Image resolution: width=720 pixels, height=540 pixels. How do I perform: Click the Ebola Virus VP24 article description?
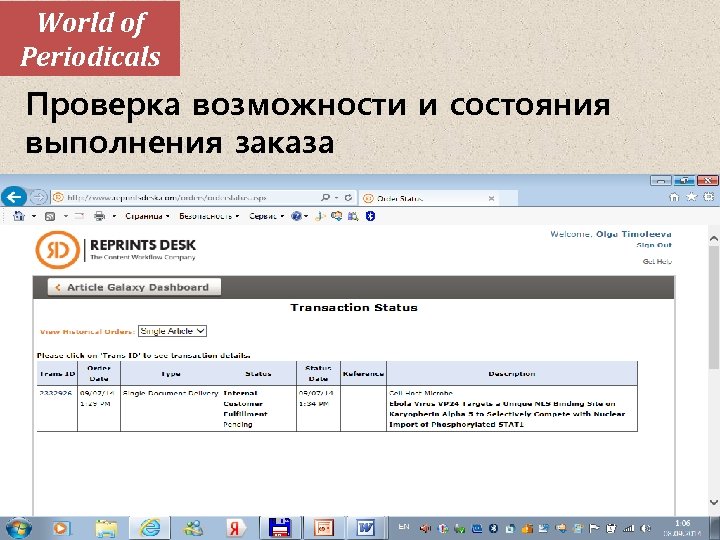pos(507,414)
